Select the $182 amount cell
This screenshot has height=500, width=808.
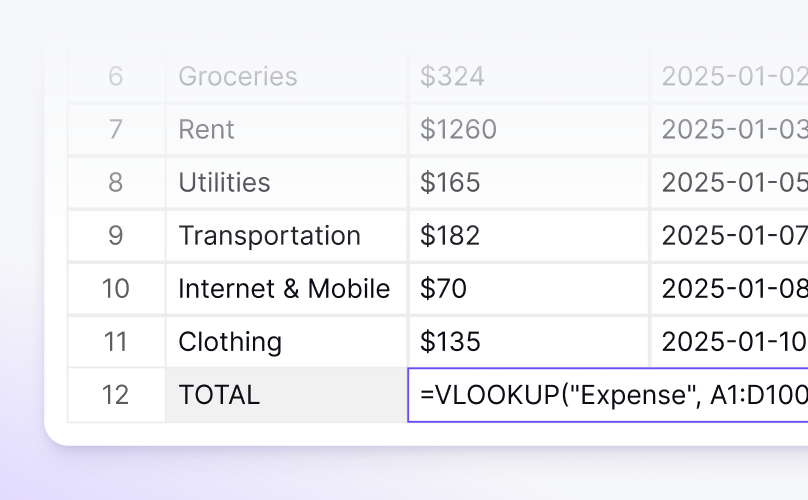coord(528,236)
